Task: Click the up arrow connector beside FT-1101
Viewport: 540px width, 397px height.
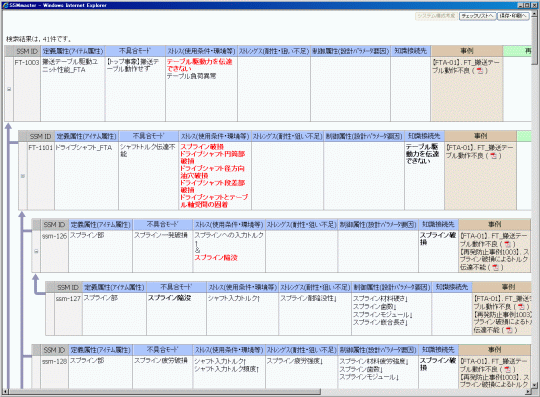Action: point(8,127)
